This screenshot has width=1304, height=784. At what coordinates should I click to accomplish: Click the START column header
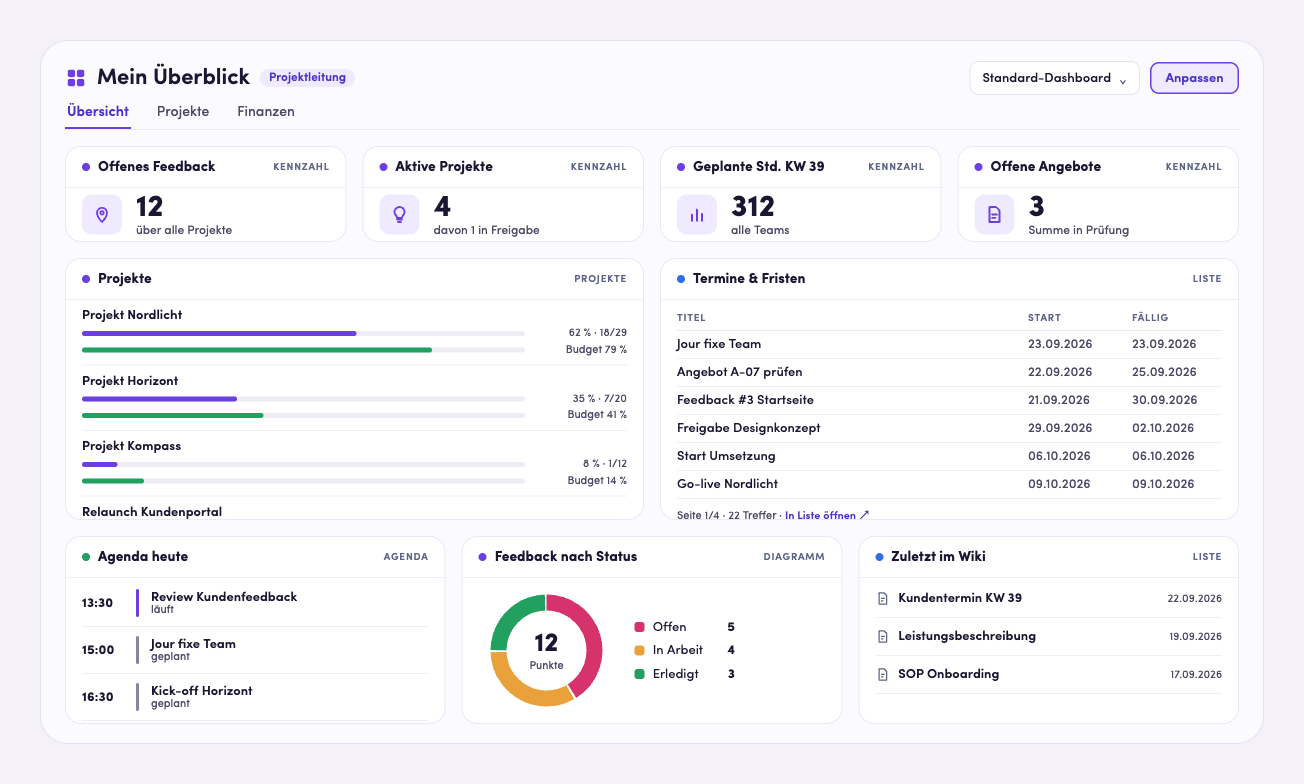tap(1045, 318)
